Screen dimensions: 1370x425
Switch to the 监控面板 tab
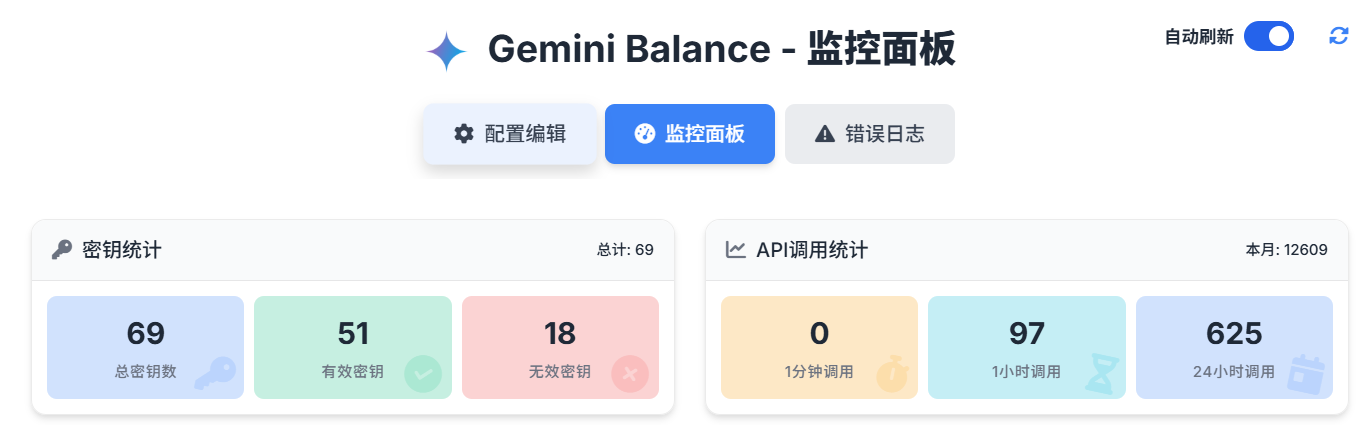pos(690,134)
